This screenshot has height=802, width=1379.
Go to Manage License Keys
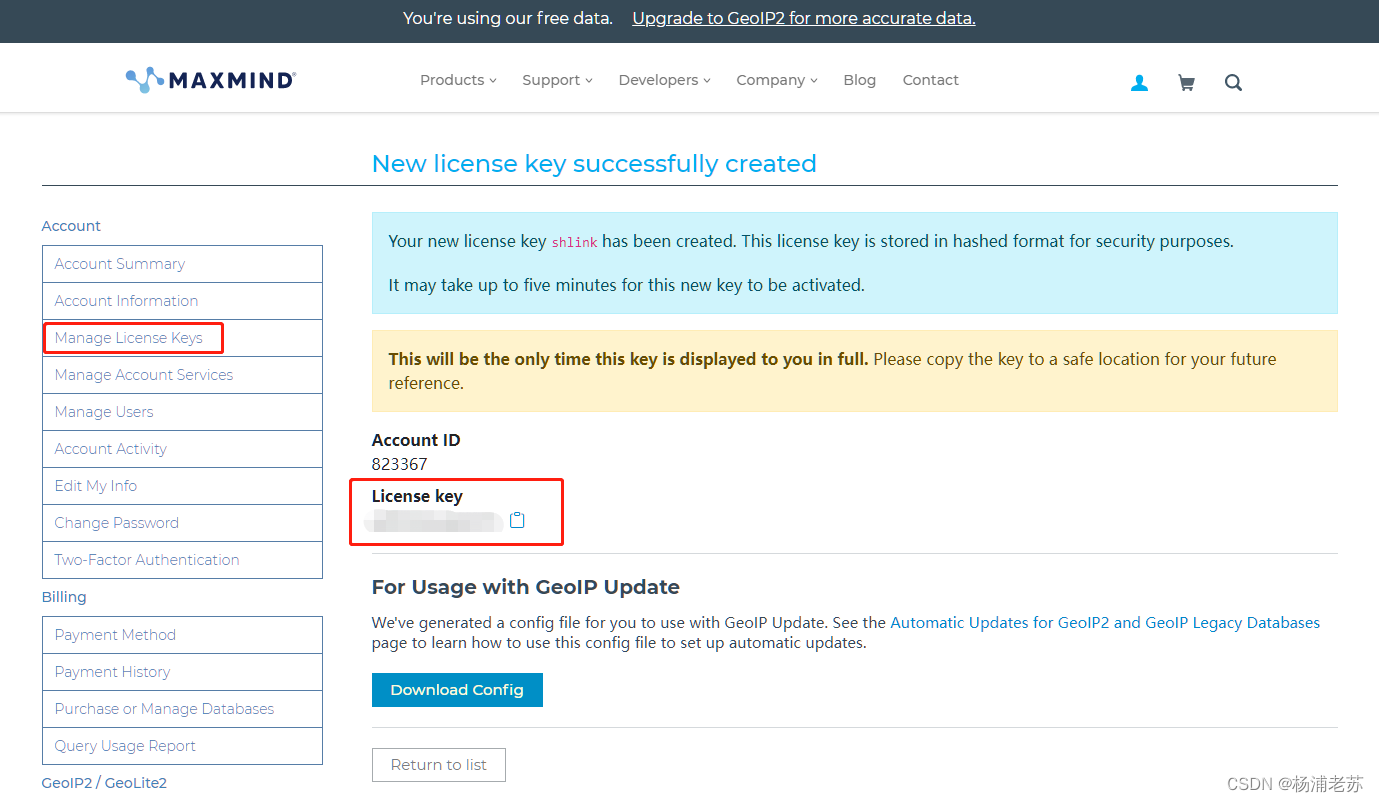coord(182,338)
